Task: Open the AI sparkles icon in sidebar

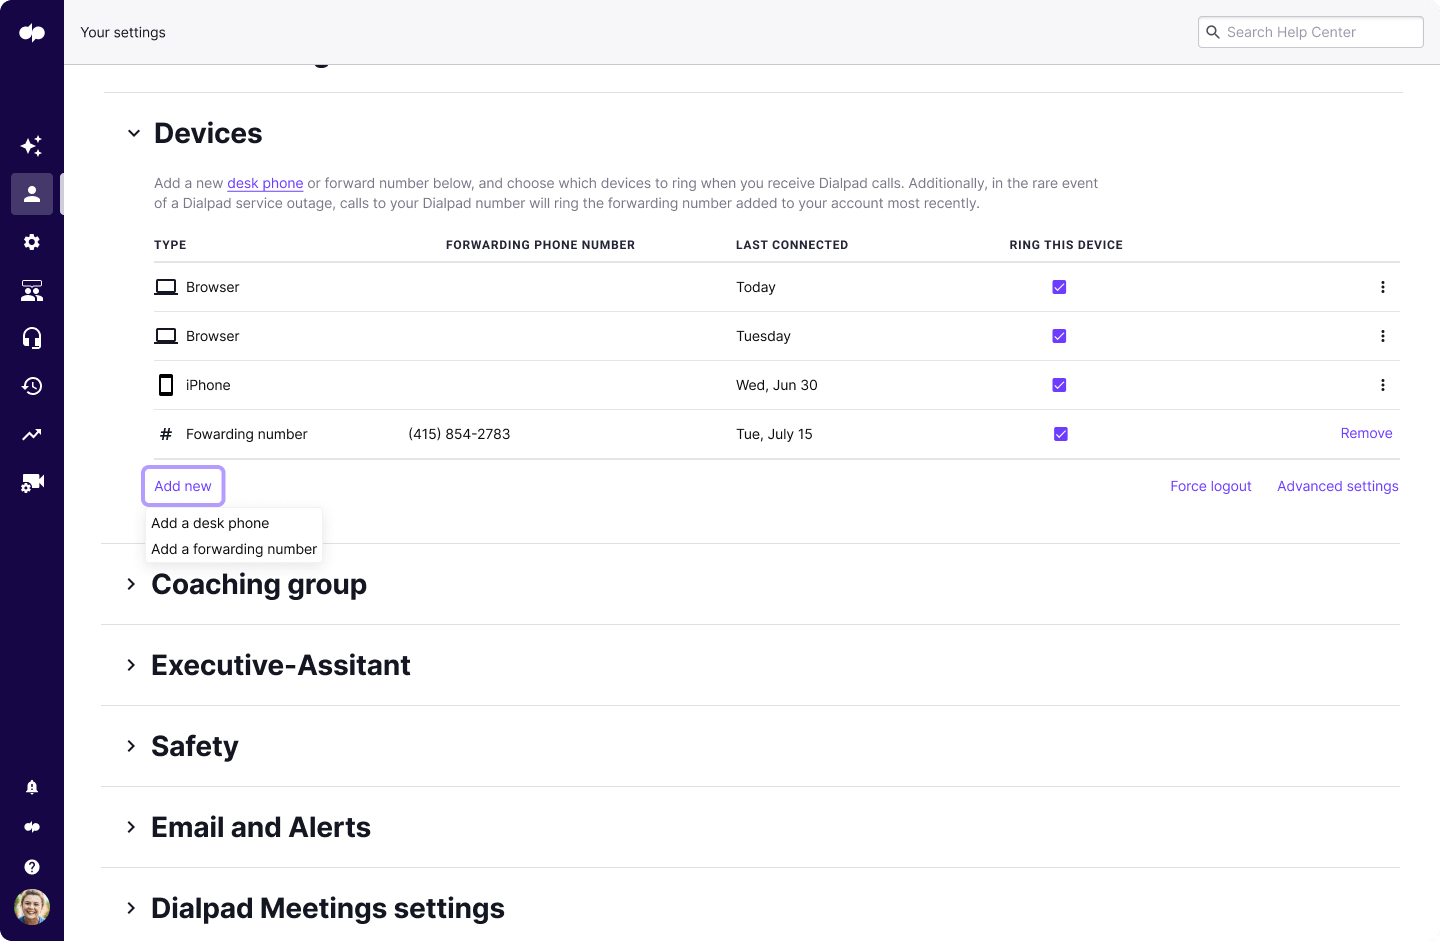Action: pyautogui.click(x=32, y=146)
